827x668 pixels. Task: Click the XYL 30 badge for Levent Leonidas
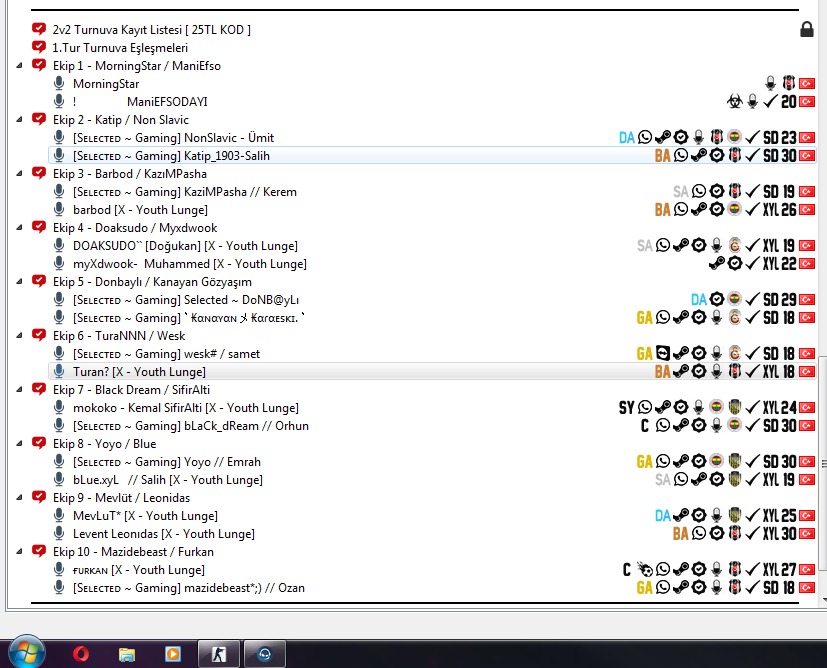click(x=780, y=534)
